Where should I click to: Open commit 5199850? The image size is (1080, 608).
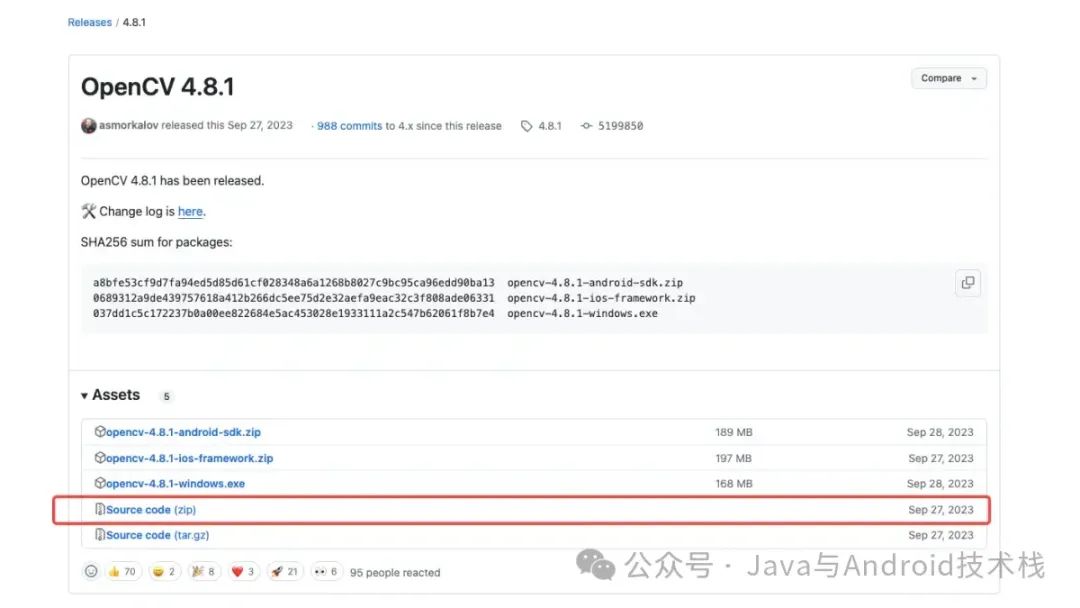(620, 126)
